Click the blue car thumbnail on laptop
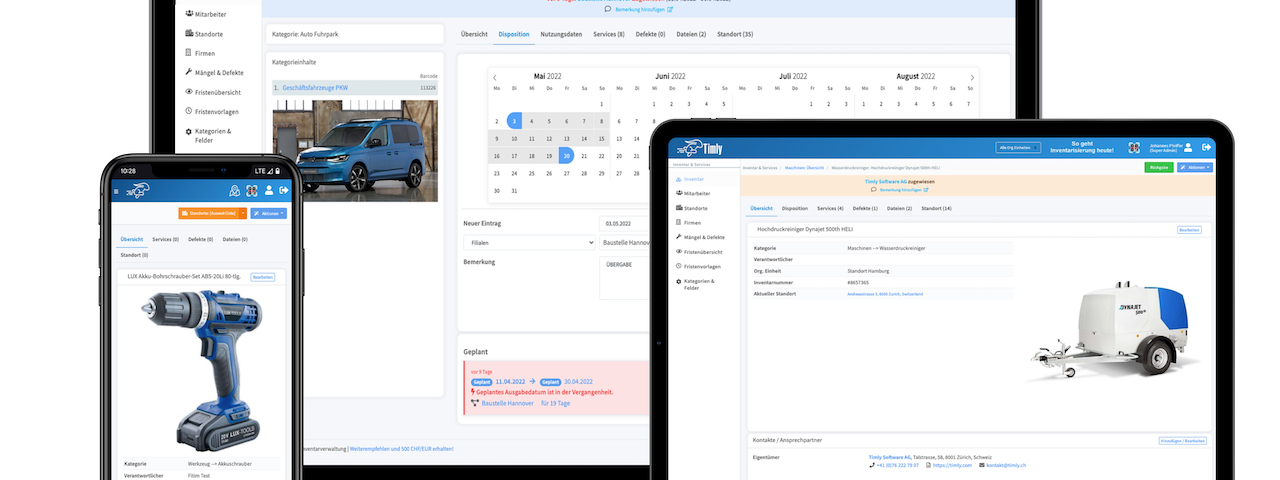1280x480 pixels. tap(355, 150)
